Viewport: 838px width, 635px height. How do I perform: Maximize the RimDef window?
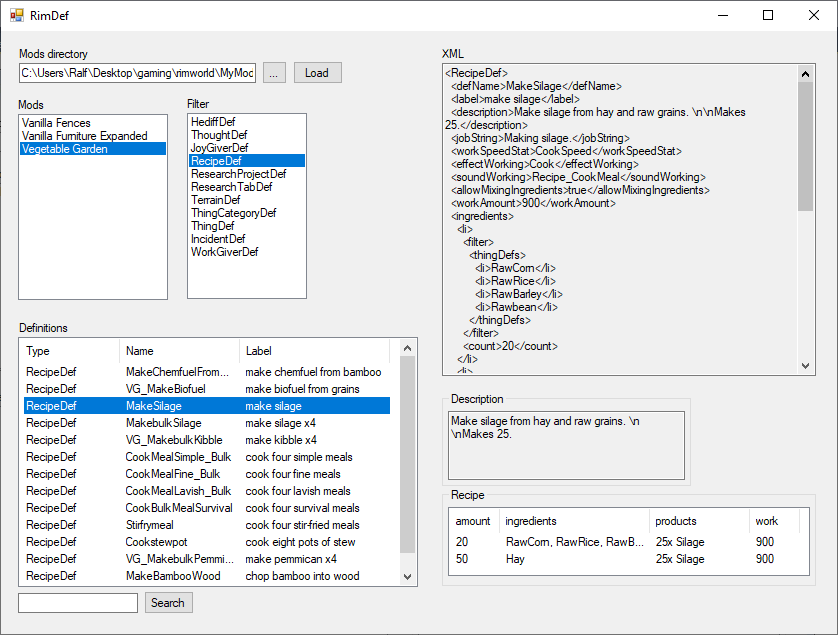pyautogui.click(x=768, y=15)
